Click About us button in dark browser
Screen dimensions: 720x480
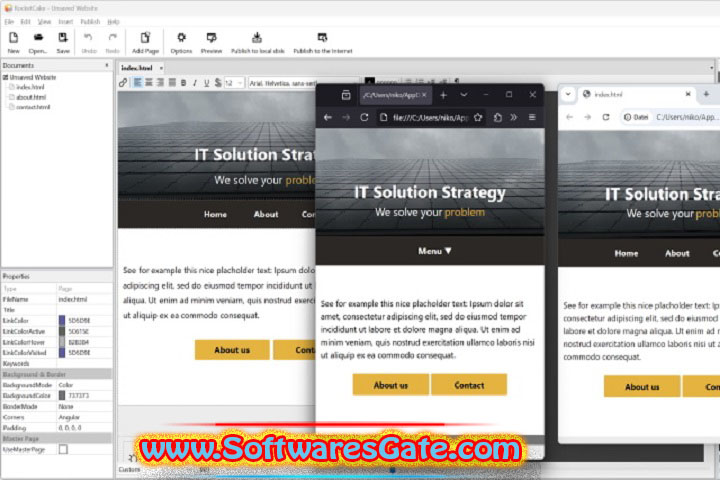(x=391, y=385)
